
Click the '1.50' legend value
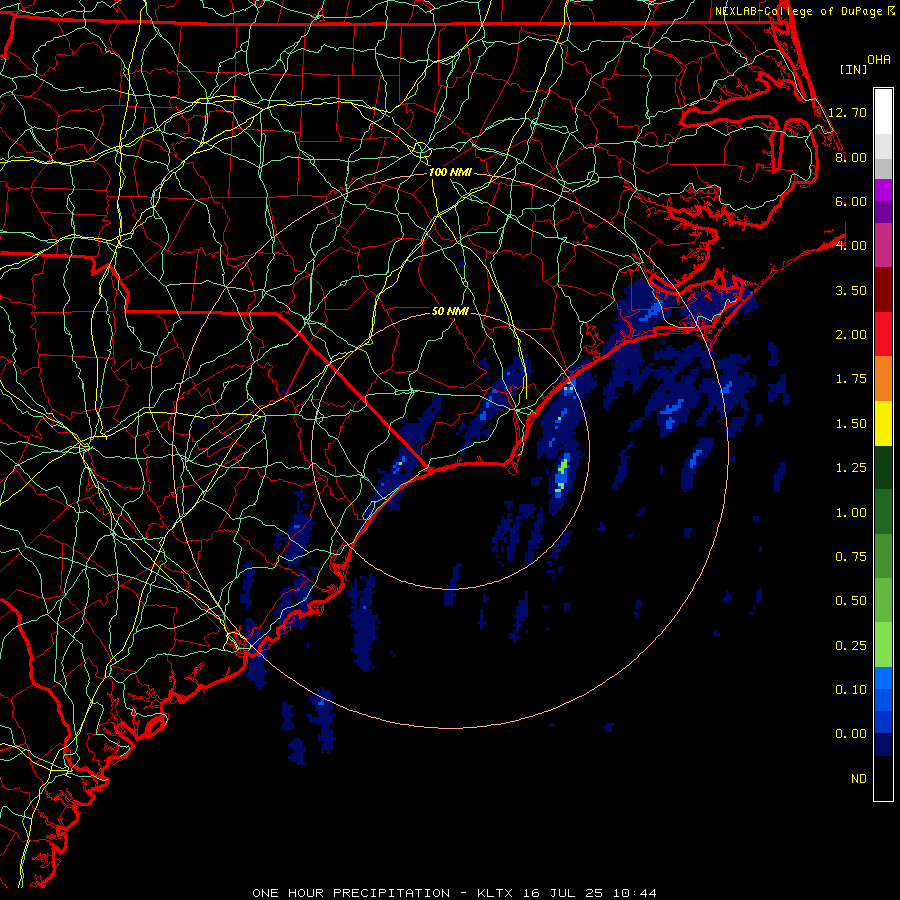[851, 424]
